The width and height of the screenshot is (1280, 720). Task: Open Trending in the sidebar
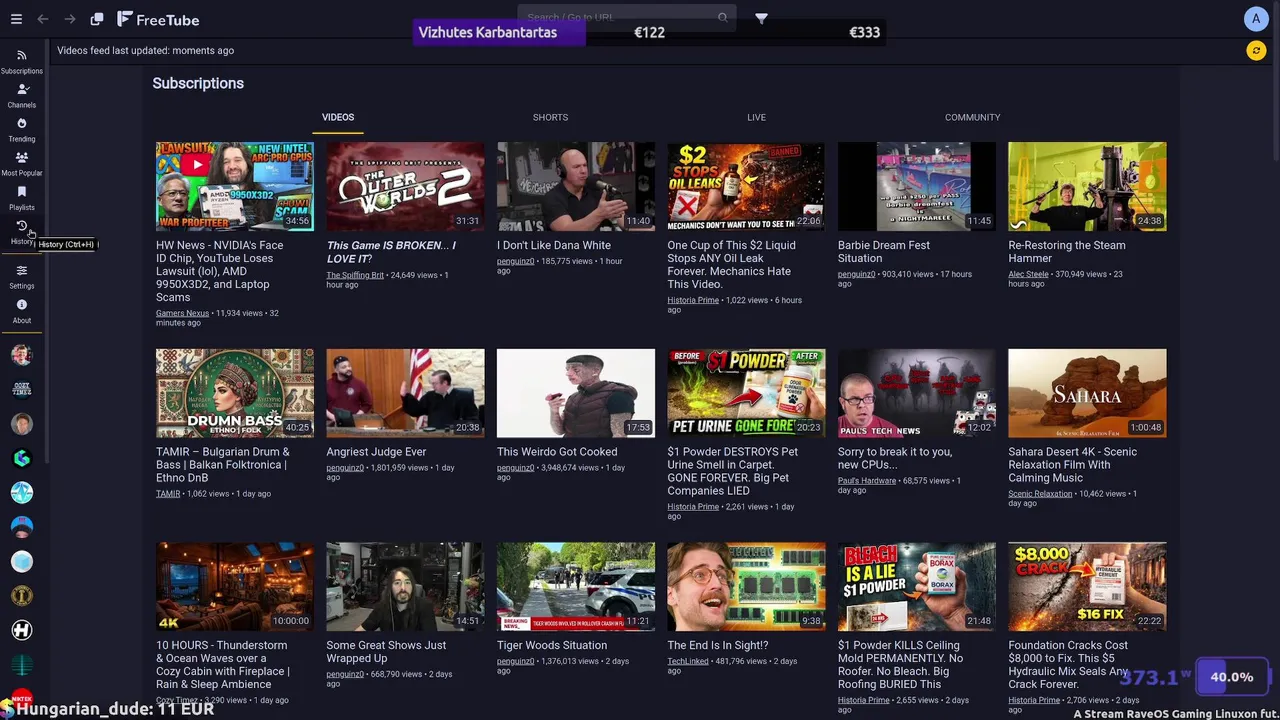[22, 130]
